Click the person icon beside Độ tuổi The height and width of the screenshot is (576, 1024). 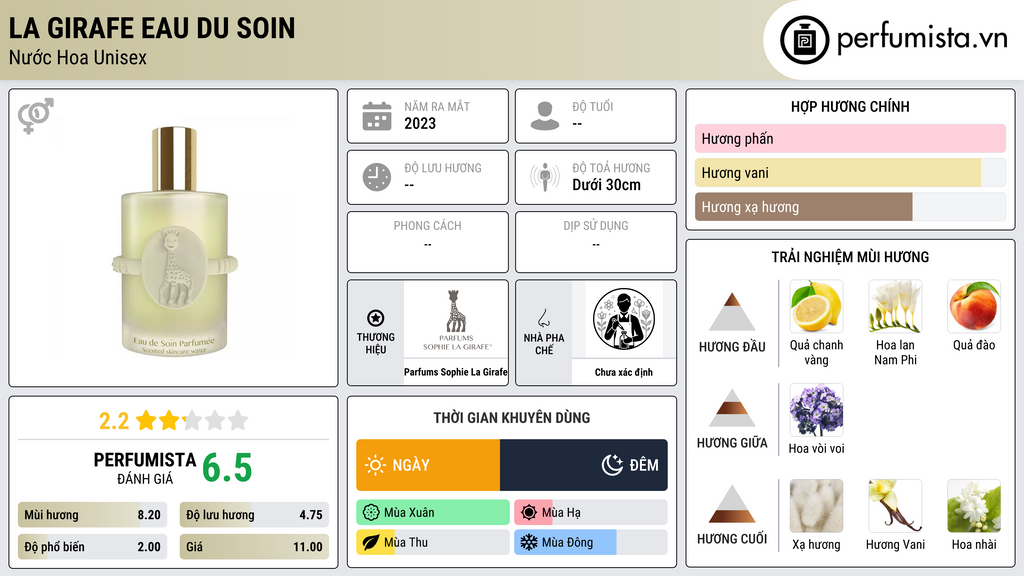click(x=545, y=116)
